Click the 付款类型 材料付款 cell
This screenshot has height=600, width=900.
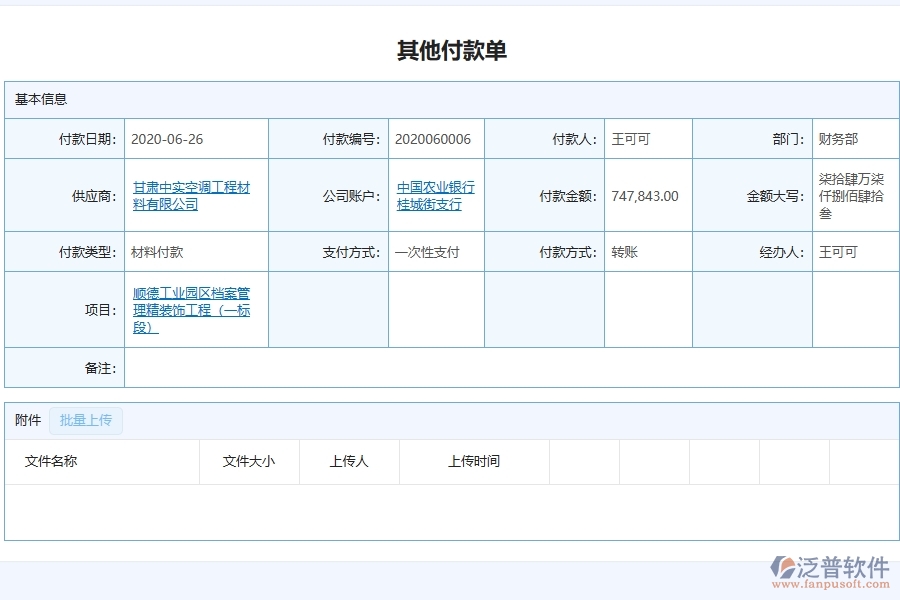point(160,251)
